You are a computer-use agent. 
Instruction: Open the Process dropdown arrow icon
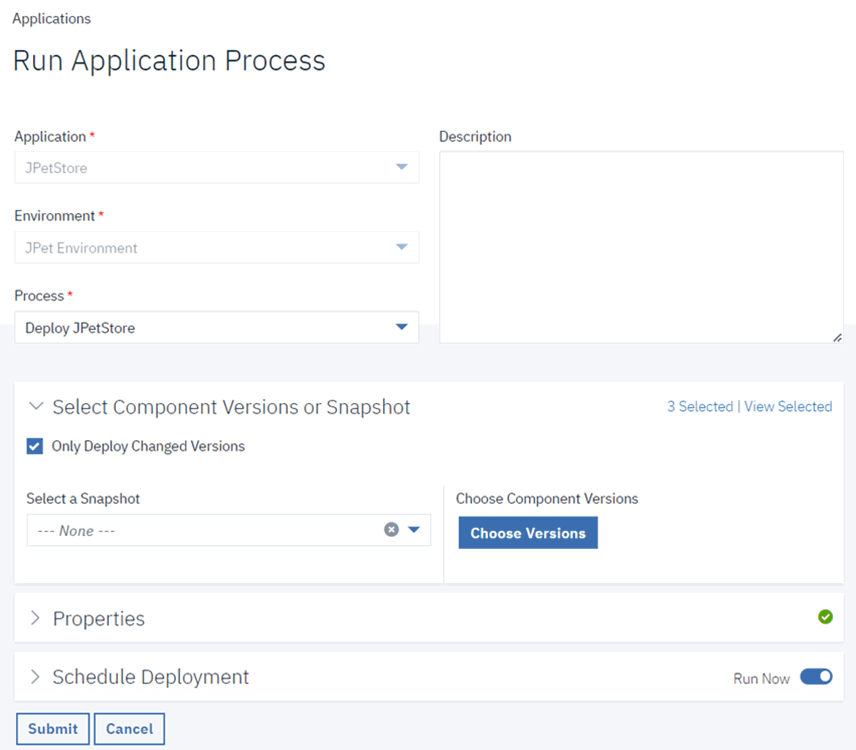[x=402, y=327]
